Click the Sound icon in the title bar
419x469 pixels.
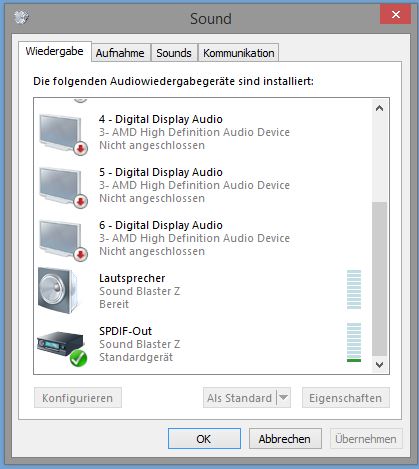[x=22, y=17]
